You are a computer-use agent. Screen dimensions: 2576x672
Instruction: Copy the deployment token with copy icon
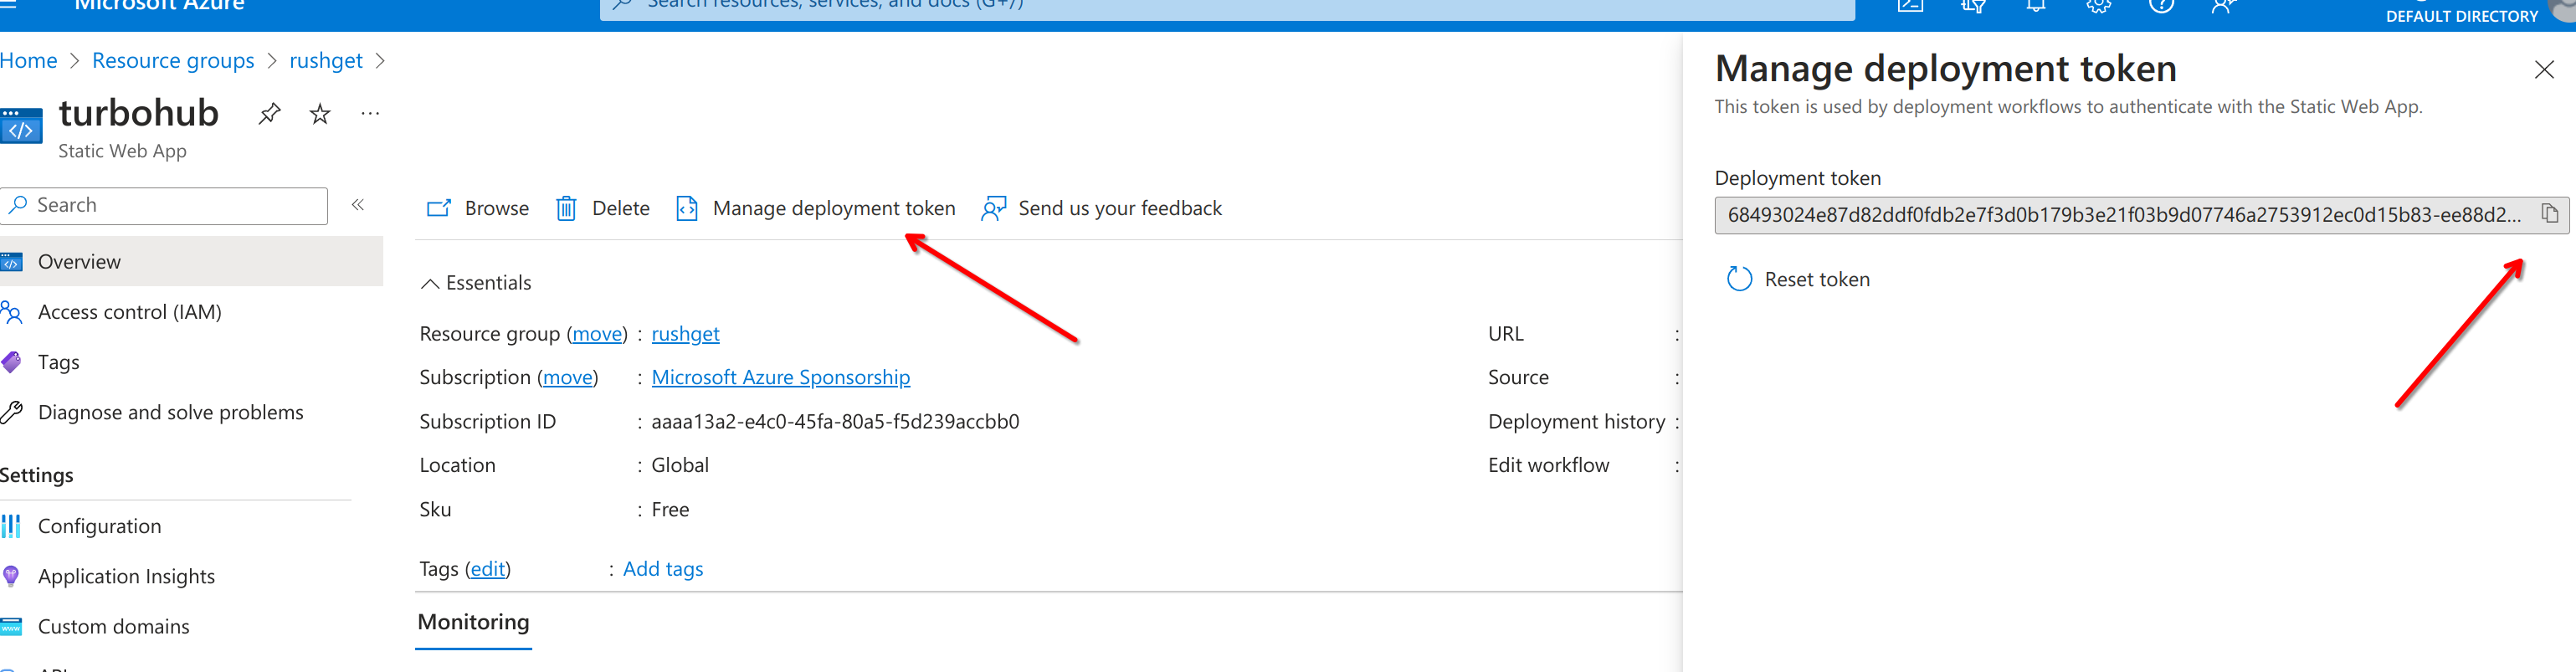[x=2550, y=214]
